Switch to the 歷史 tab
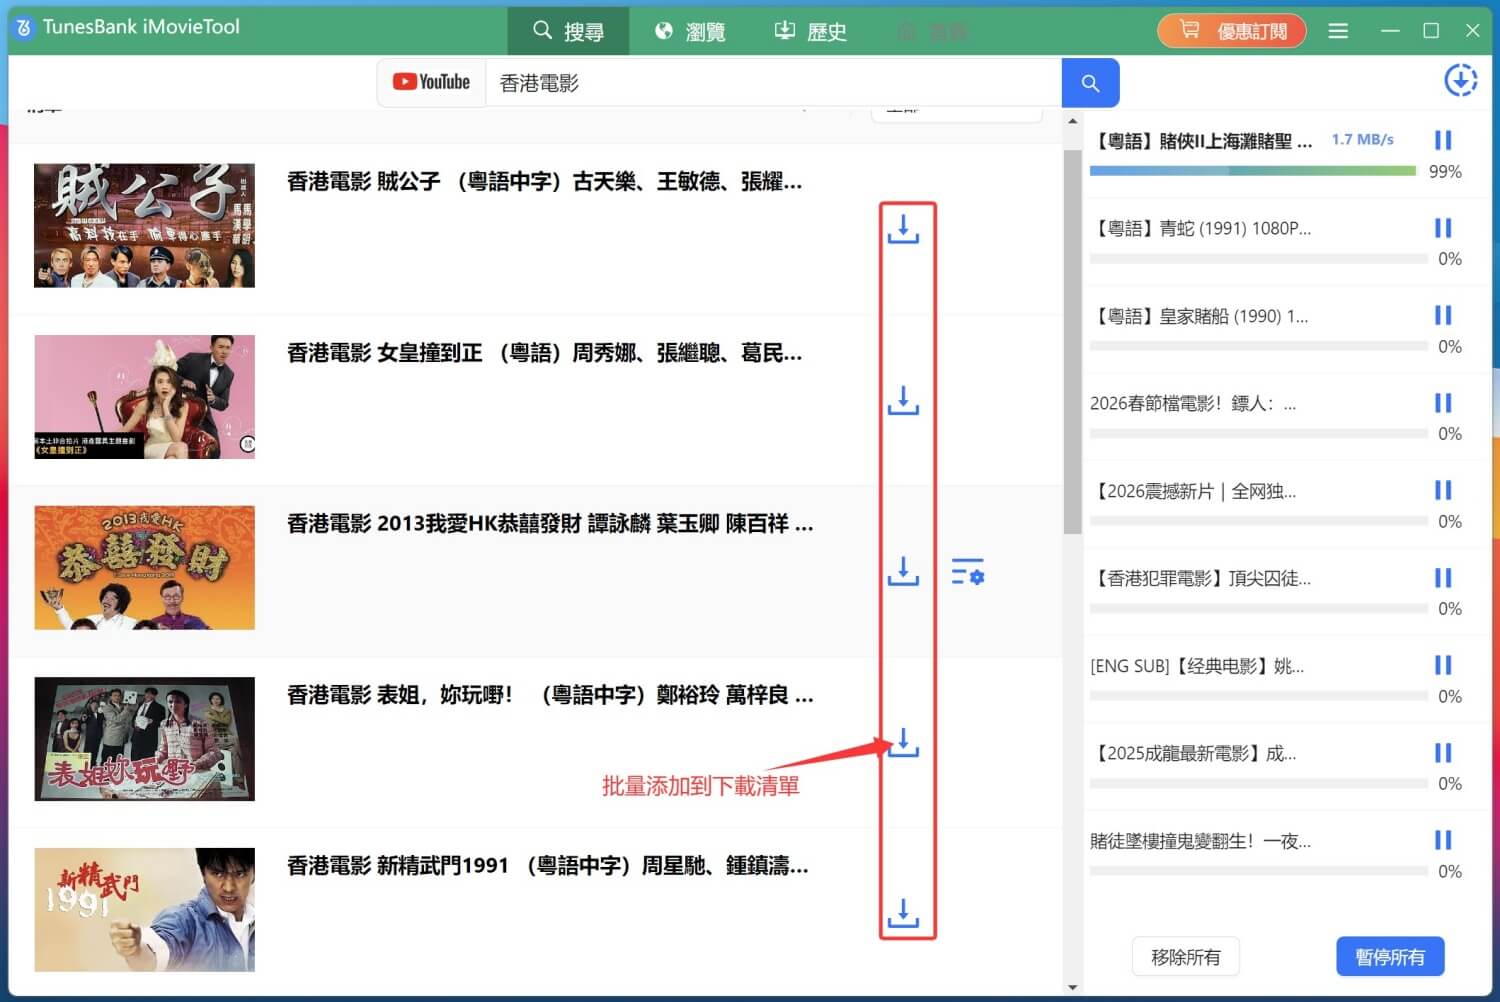Screen dimensions: 1500x1002 [x=810, y=30]
